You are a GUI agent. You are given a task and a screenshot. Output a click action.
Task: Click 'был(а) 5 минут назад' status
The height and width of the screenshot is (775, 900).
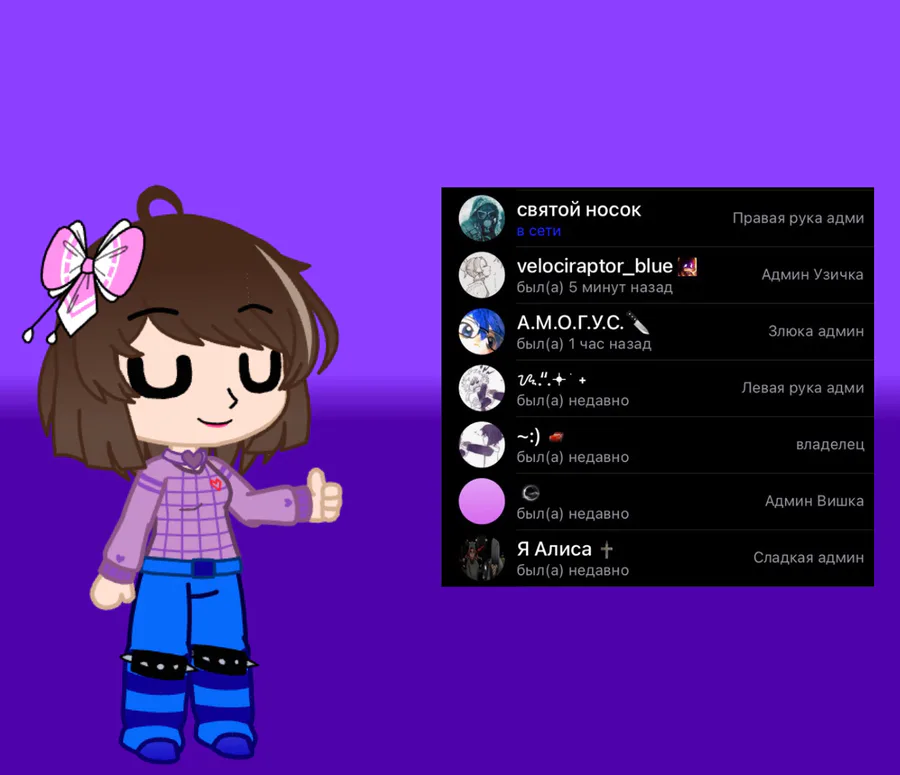[595, 287]
